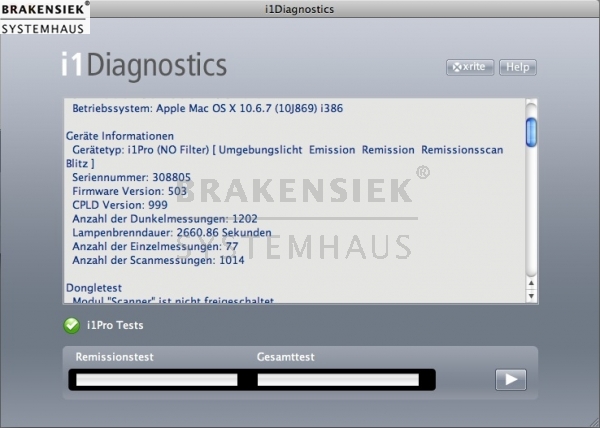Select 'Lampenbrenndauer: 2660.86 Sekunden' line

(x=172, y=233)
